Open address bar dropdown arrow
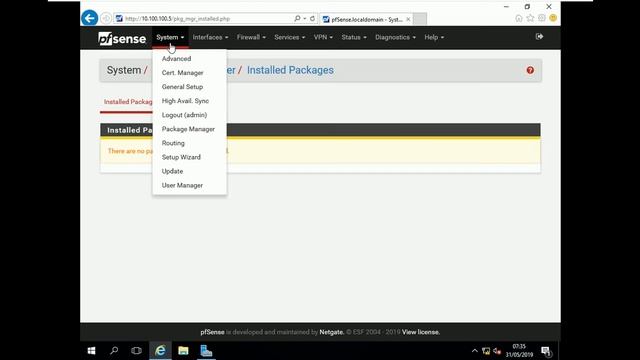Screen dimensions: 640x360 tap(304, 18)
